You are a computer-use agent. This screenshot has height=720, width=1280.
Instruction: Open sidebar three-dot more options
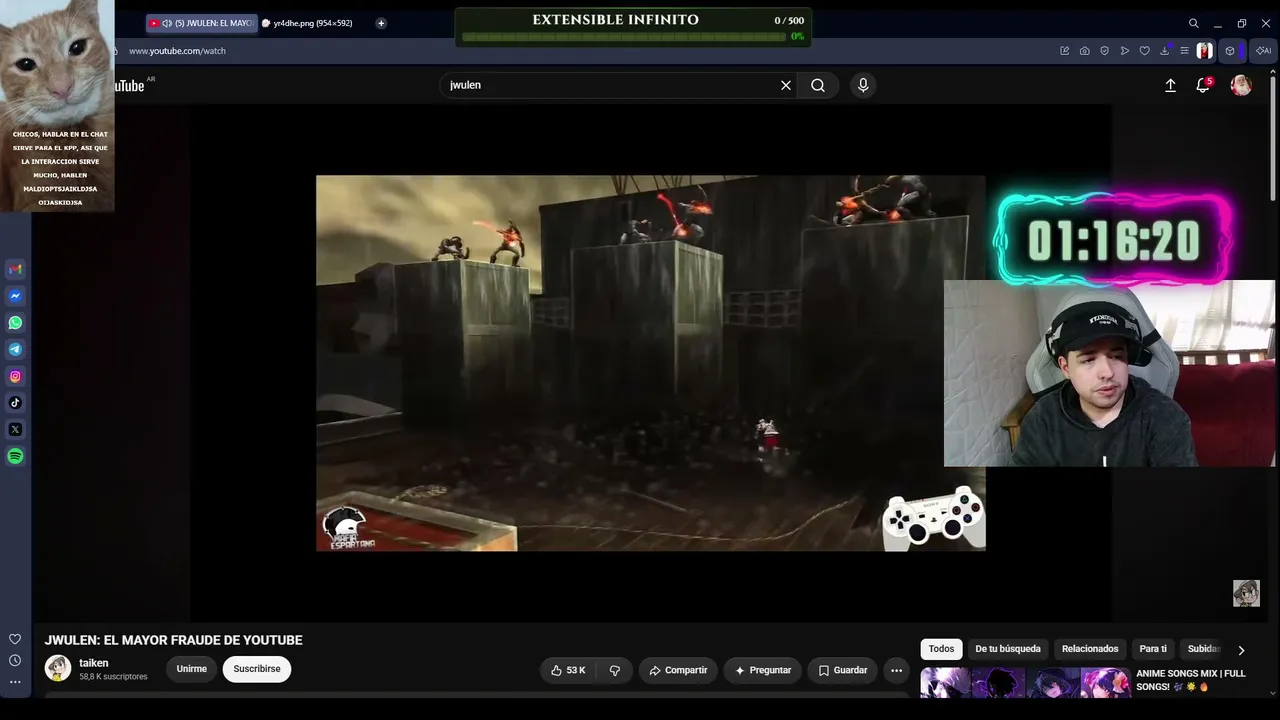click(15, 682)
